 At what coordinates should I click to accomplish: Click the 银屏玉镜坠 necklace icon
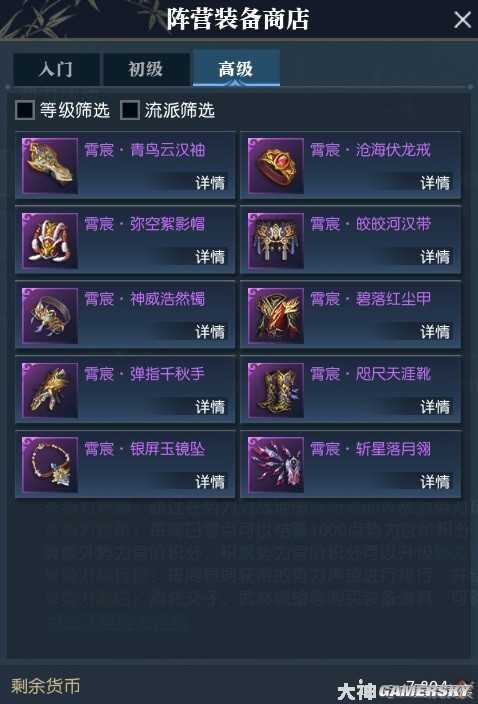[x=50, y=465]
